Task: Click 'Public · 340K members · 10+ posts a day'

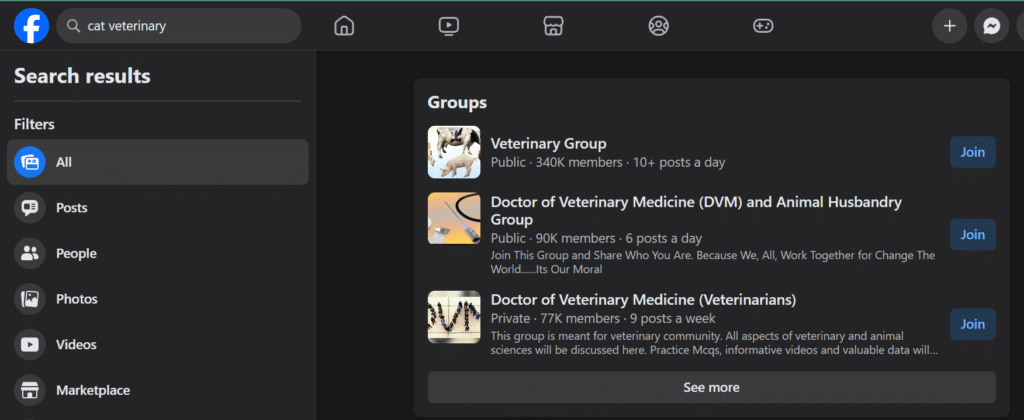Action: (x=608, y=162)
